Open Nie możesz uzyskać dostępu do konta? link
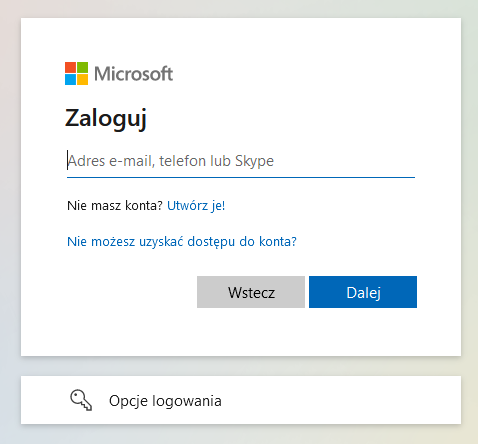Viewport: 478px width, 444px height. [182, 242]
